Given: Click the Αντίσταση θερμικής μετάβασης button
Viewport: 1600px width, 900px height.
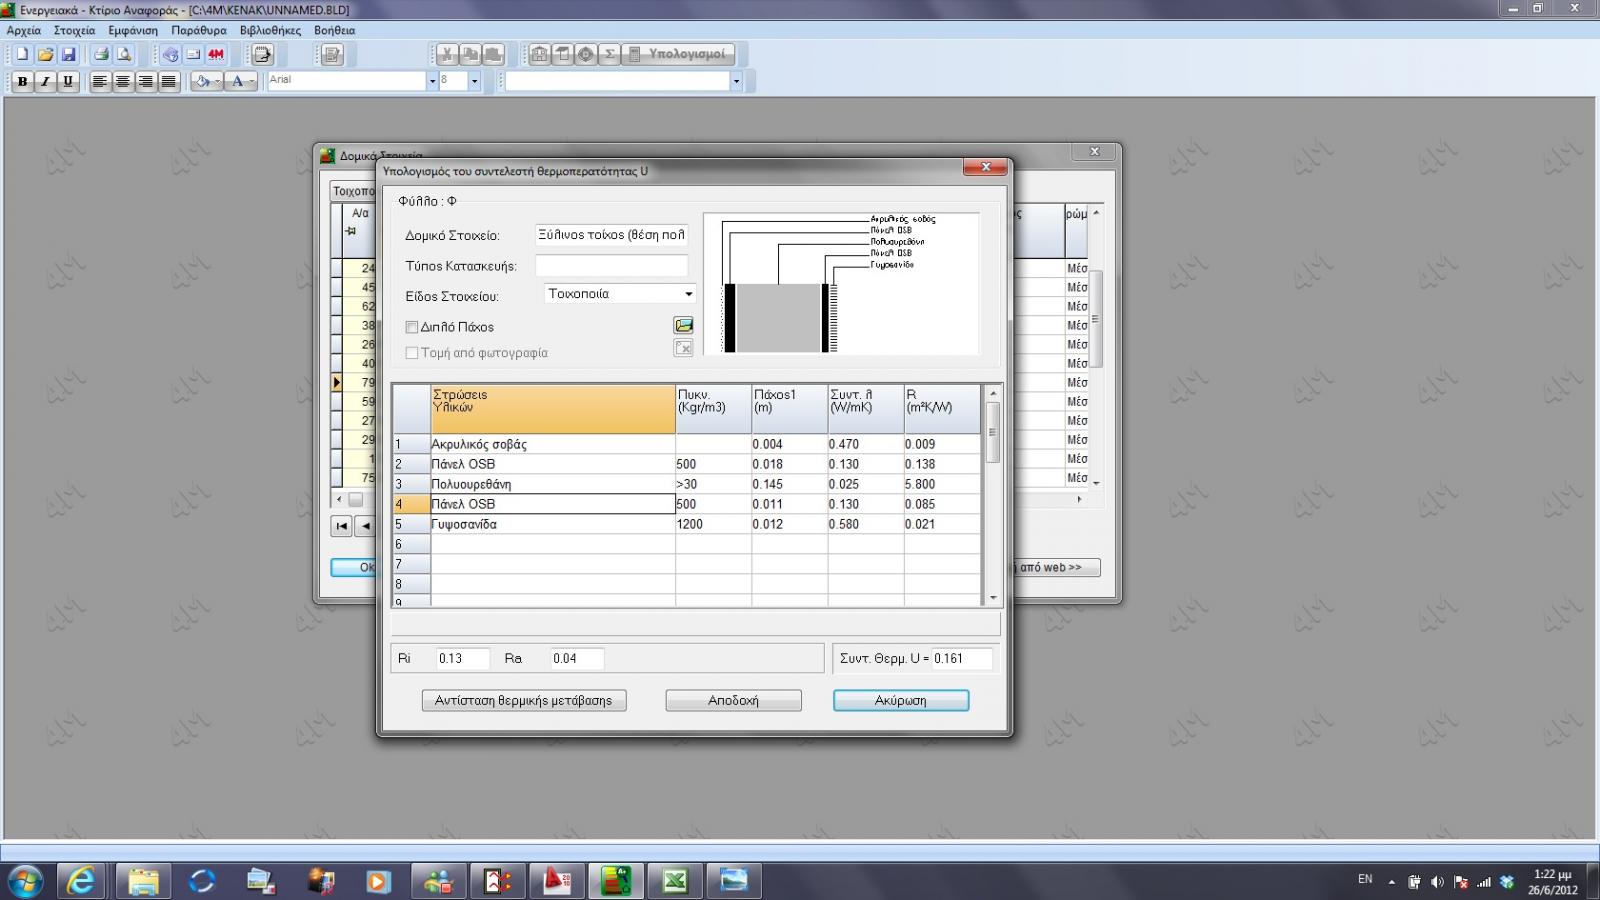Looking at the screenshot, I should 523,701.
